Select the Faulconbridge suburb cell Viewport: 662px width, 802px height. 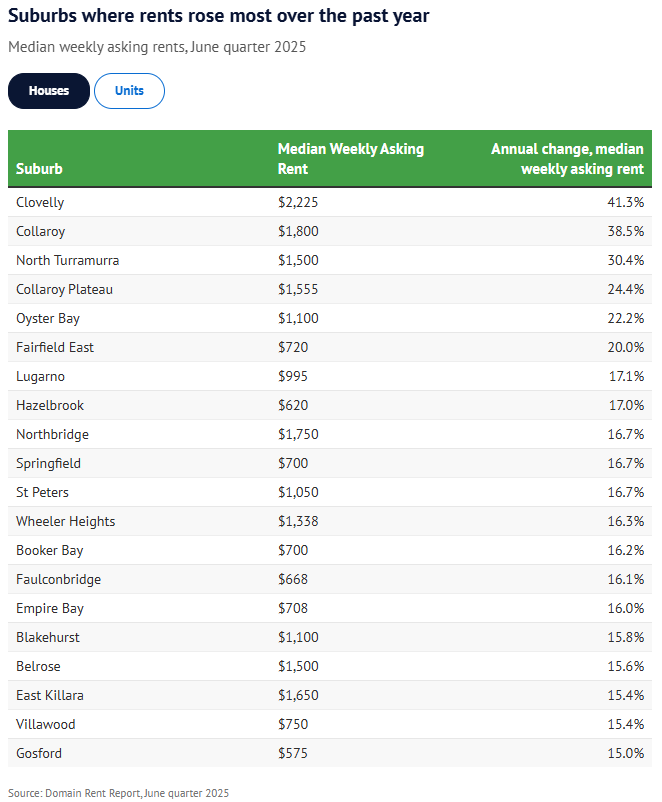58,579
